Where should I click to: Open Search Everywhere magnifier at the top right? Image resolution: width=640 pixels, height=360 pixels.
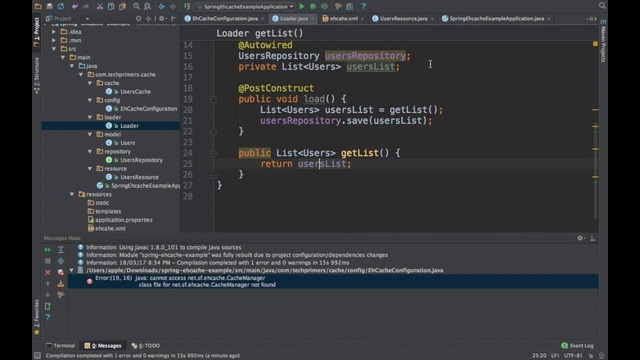point(602,5)
